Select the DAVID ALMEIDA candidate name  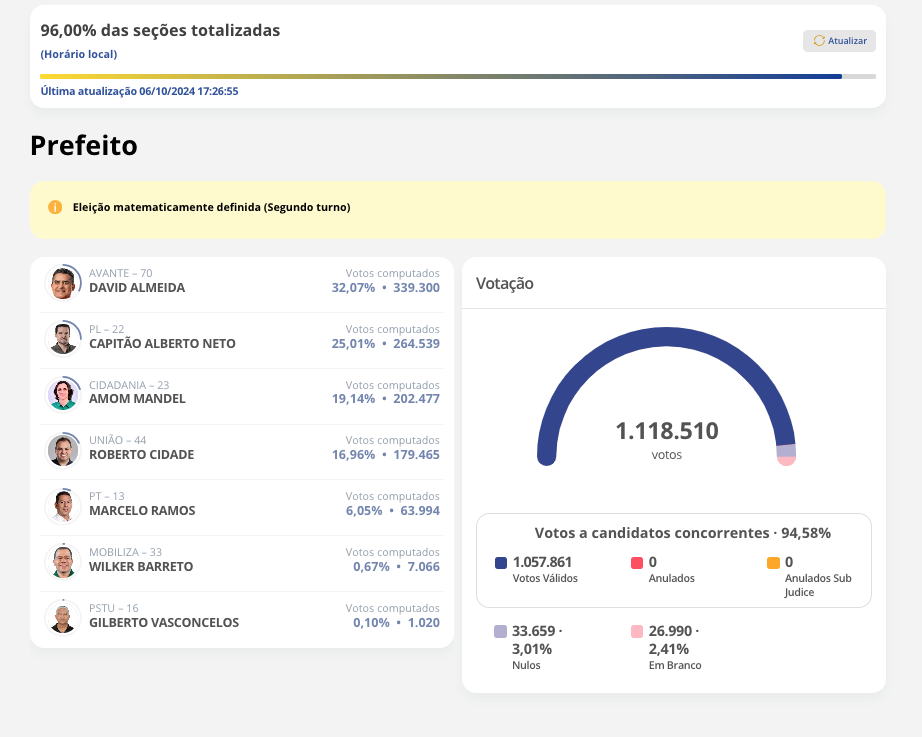[137, 288]
